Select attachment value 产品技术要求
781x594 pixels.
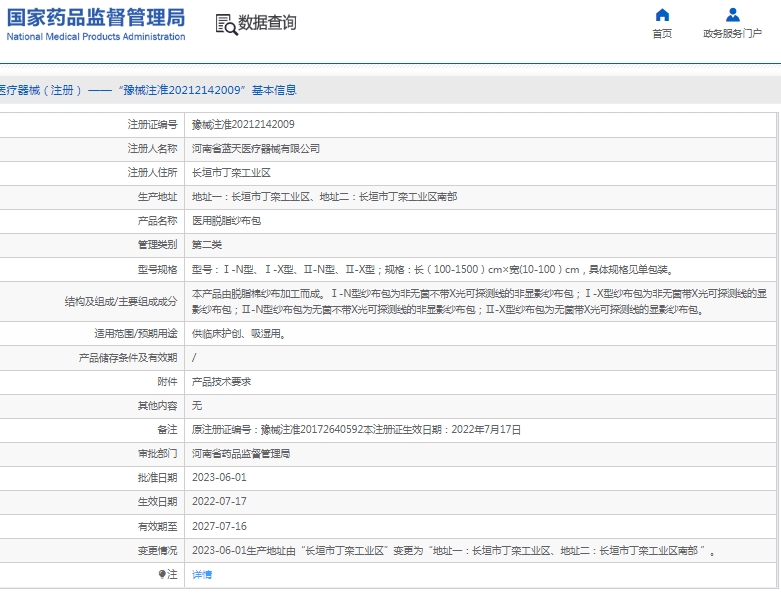222,381
